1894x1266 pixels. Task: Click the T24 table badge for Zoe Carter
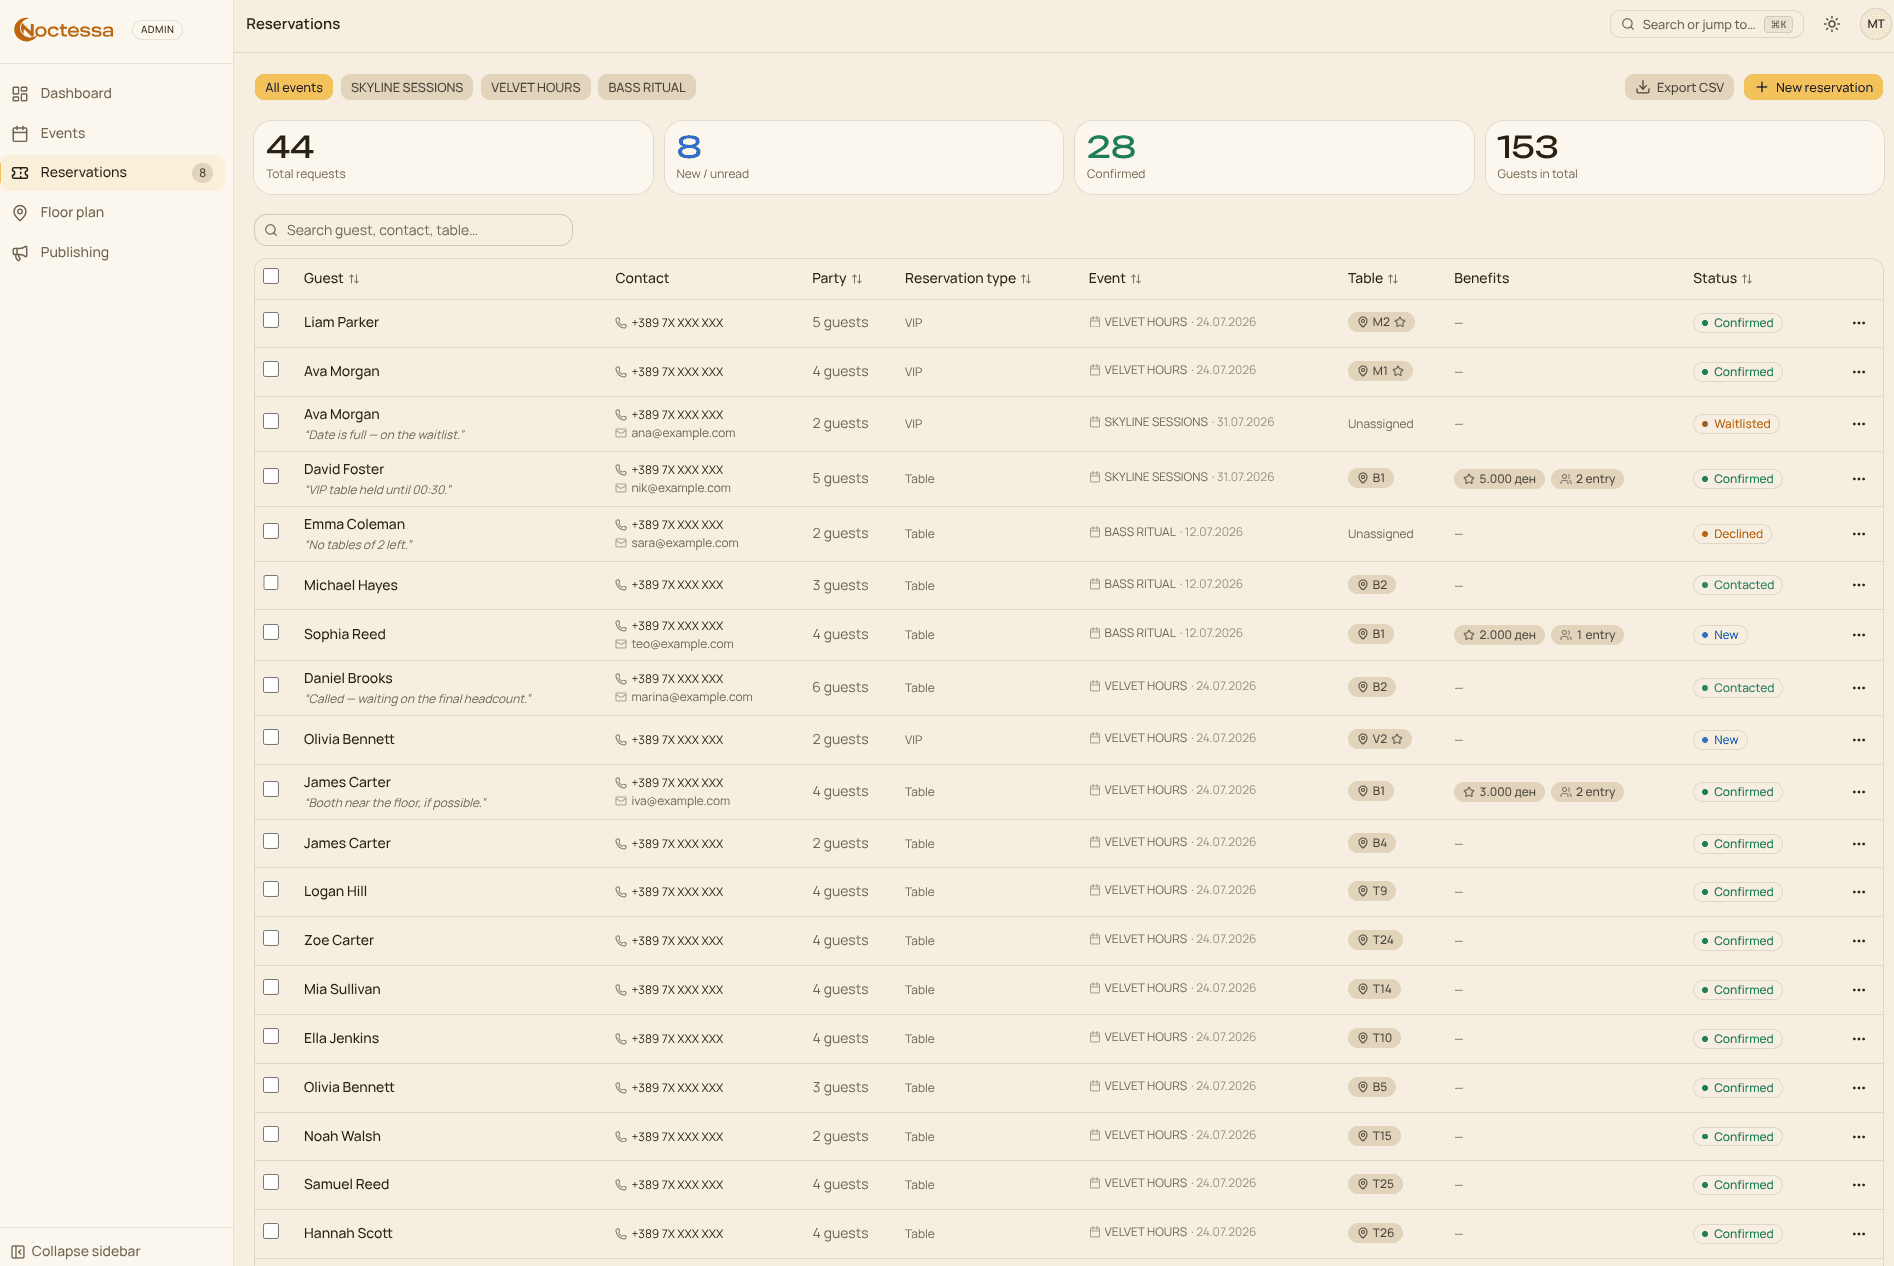point(1375,940)
